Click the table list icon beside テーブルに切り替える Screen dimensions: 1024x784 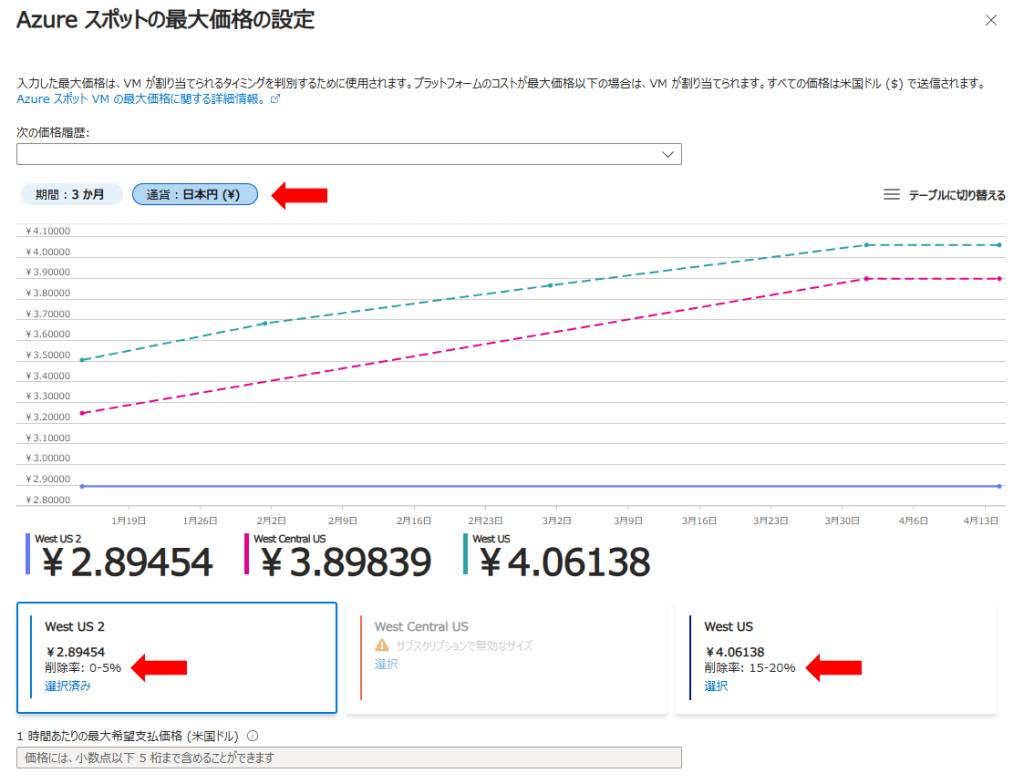[891, 195]
